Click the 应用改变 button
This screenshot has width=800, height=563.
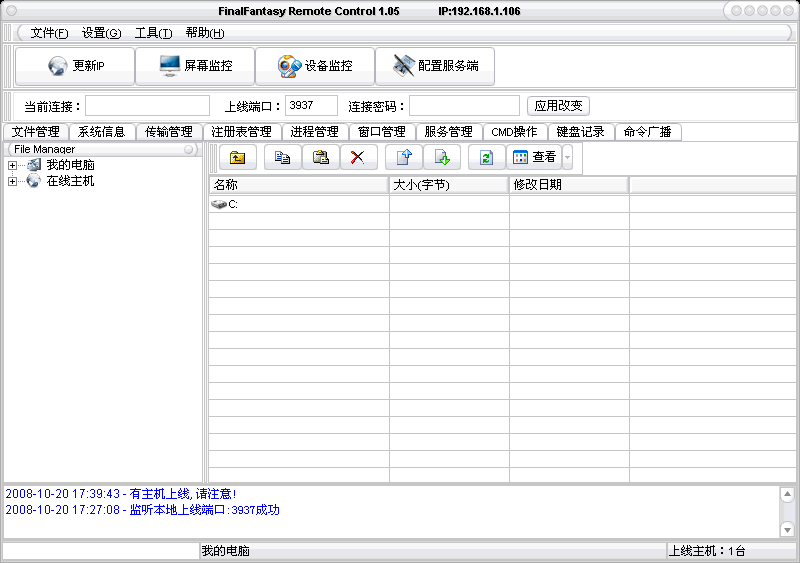[558, 106]
